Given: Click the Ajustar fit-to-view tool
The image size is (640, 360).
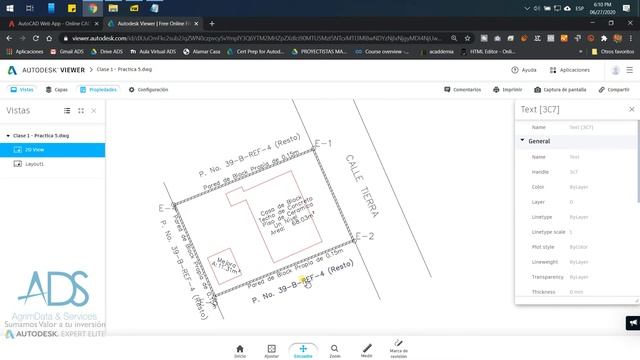Looking at the screenshot, I should 271,351.
